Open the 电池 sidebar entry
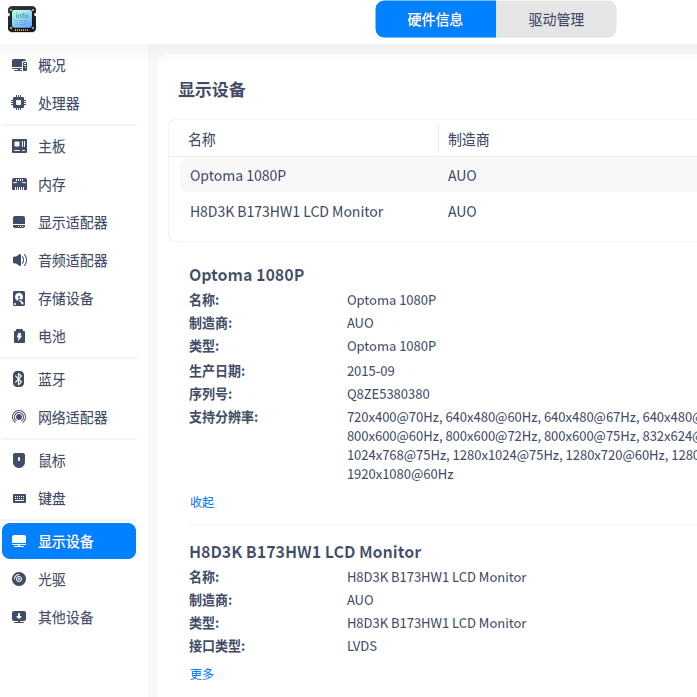Screen dimensions: 697x697 [69, 336]
